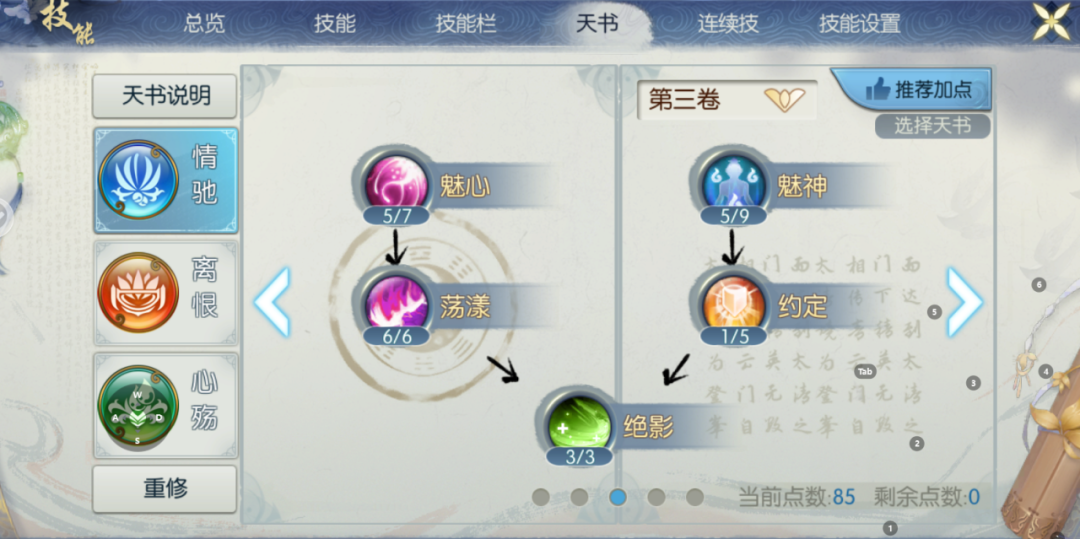
Task: Click the 重修 reset button
Action: (165, 489)
